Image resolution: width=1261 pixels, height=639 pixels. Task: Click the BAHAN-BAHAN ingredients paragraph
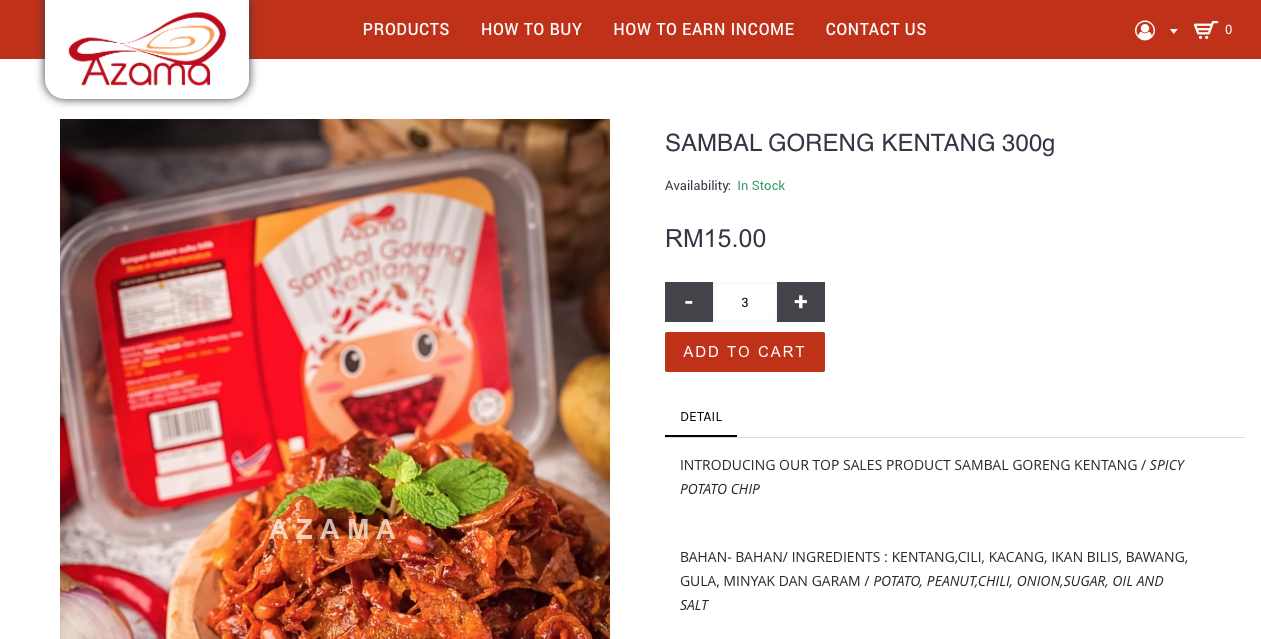934,581
